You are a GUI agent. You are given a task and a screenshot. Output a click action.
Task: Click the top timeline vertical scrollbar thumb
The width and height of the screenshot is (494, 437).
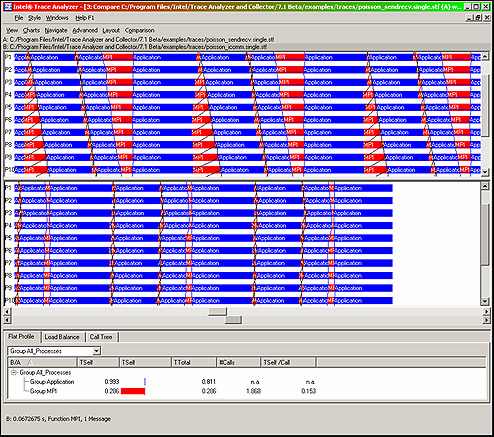click(x=485, y=104)
